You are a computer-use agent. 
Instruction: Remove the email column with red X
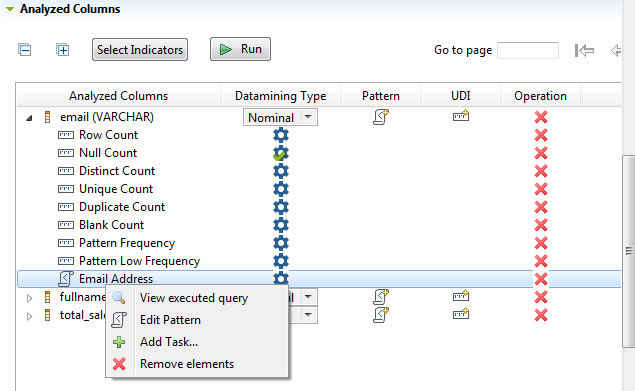541,117
